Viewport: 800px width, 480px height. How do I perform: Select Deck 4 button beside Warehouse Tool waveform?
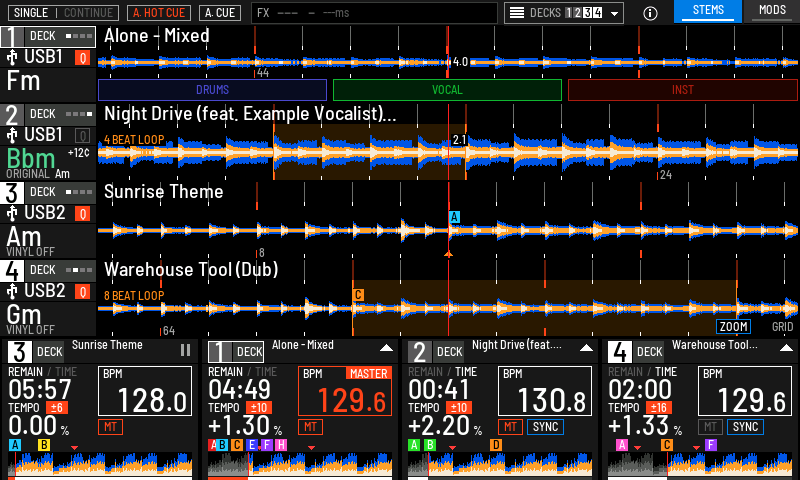(x=48, y=270)
